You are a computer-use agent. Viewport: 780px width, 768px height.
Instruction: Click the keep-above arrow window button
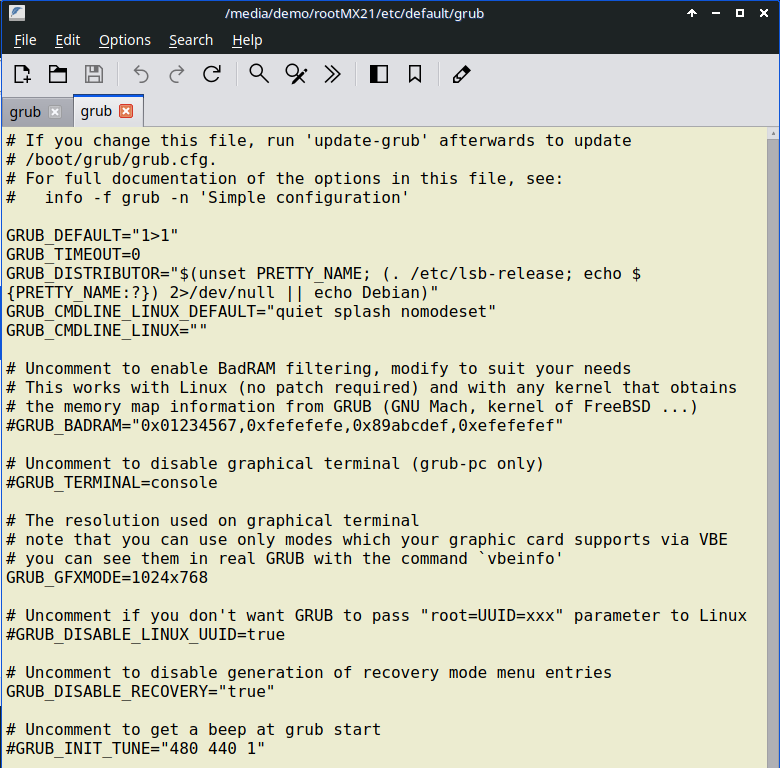click(692, 13)
